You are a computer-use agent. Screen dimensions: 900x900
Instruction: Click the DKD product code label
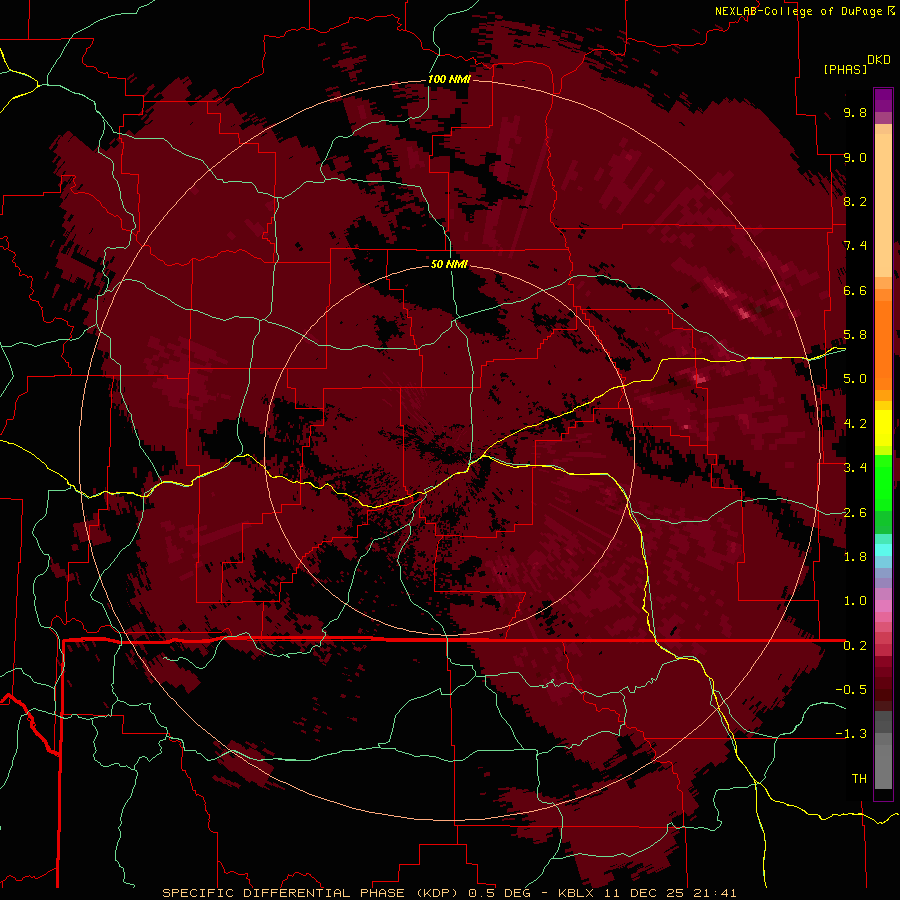[878, 60]
